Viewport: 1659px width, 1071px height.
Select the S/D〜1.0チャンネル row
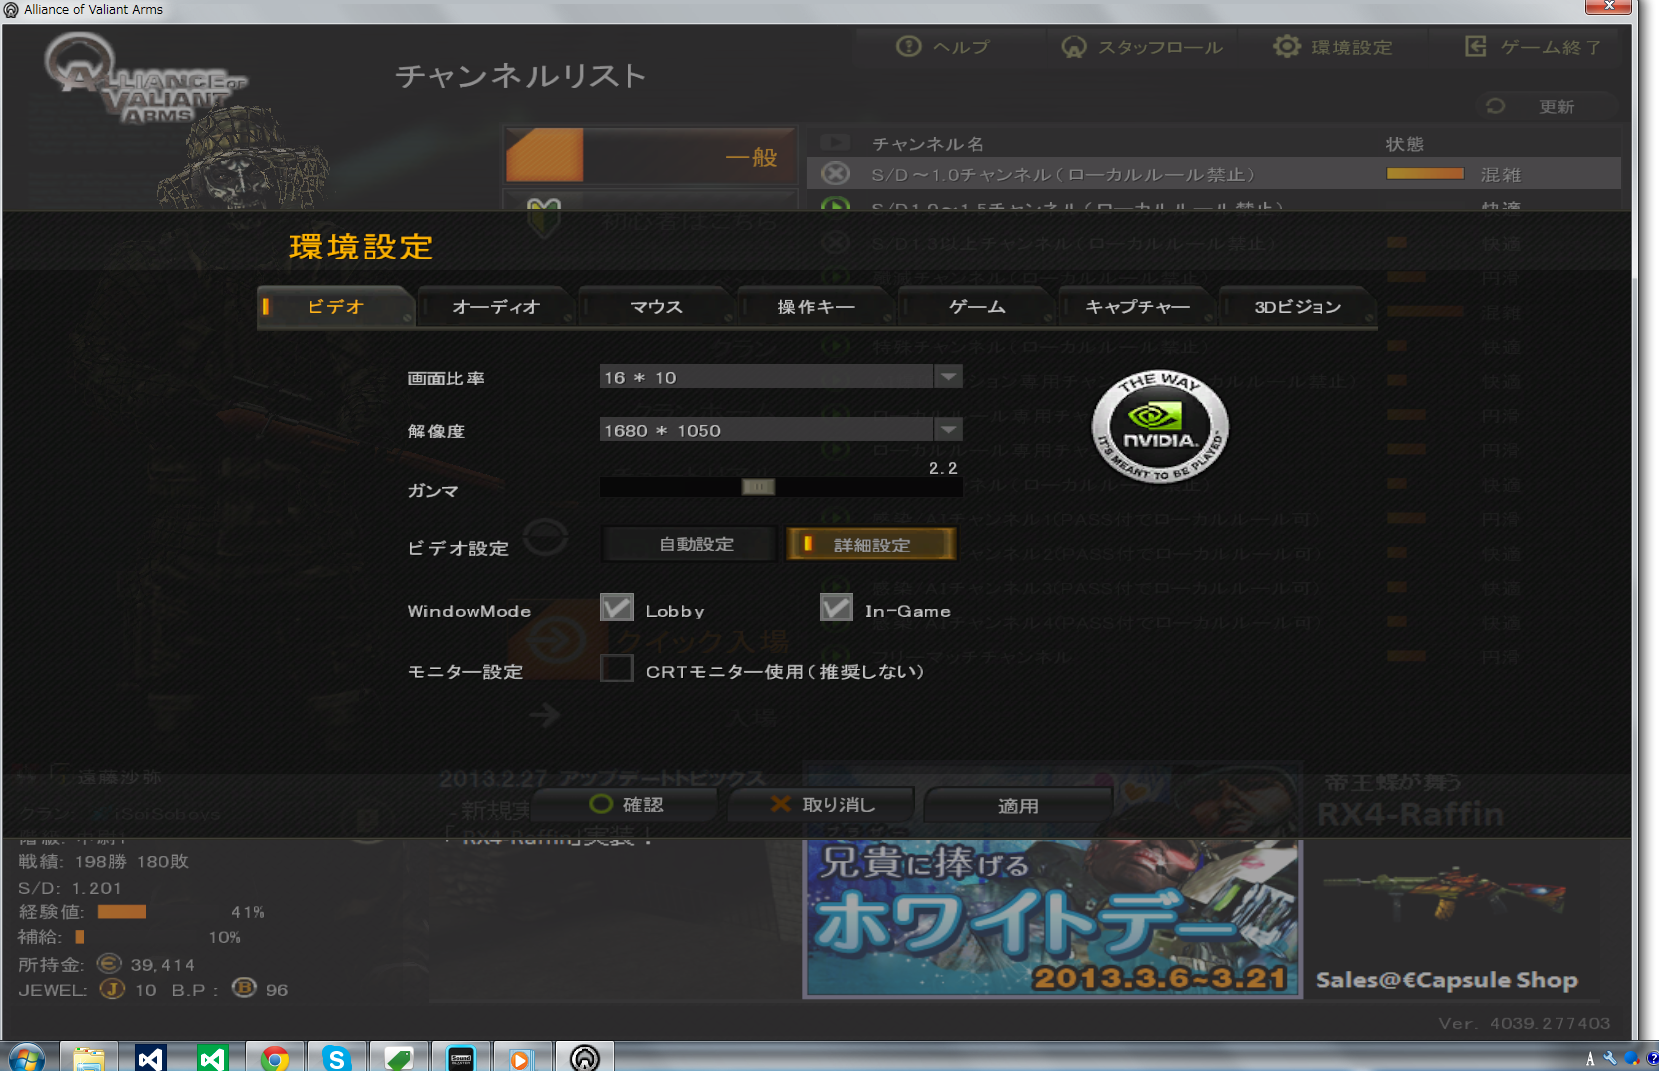pyautogui.click(x=1213, y=174)
